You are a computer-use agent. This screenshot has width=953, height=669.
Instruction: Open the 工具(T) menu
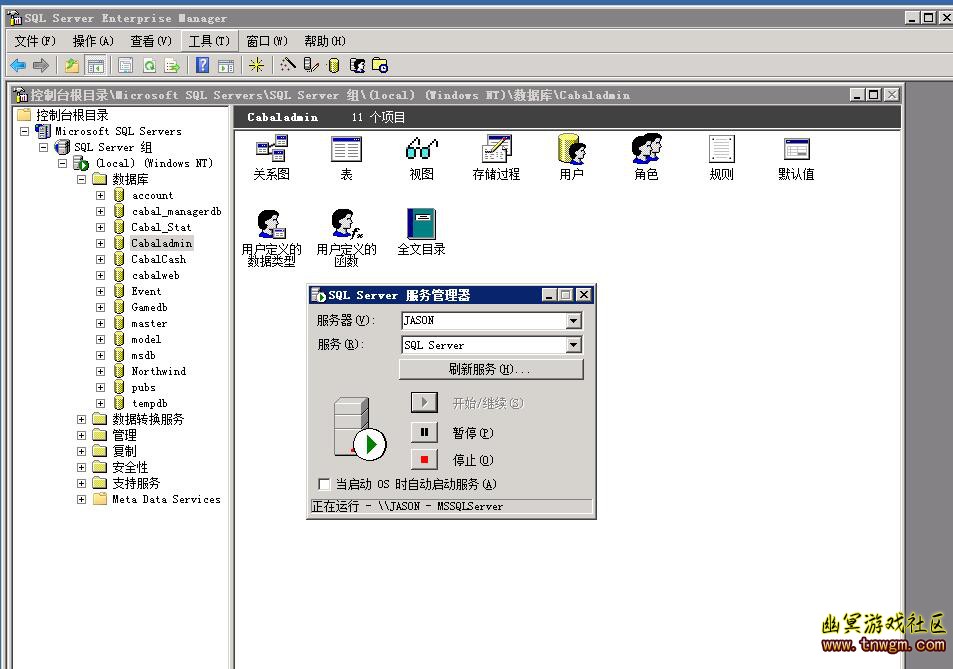click(209, 41)
